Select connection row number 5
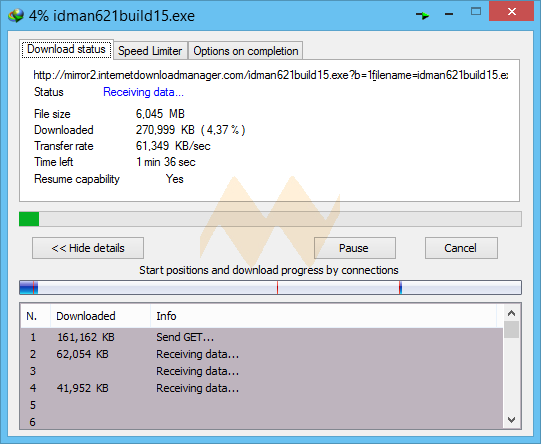The height and width of the screenshot is (444, 541). pos(262,405)
